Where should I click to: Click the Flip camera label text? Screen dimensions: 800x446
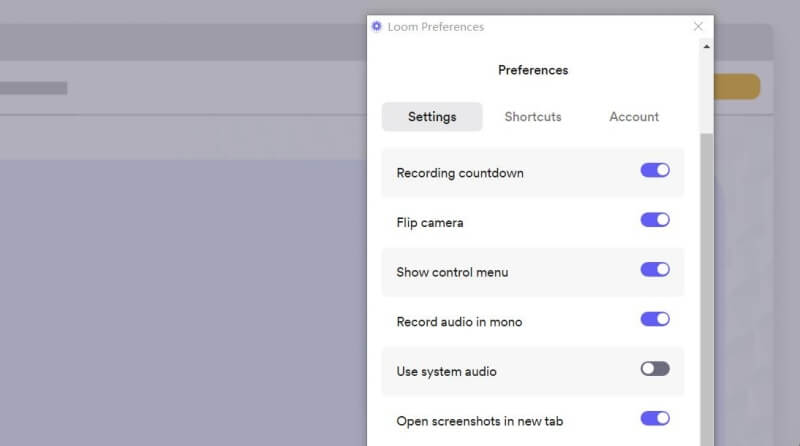pyautogui.click(x=430, y=222)
